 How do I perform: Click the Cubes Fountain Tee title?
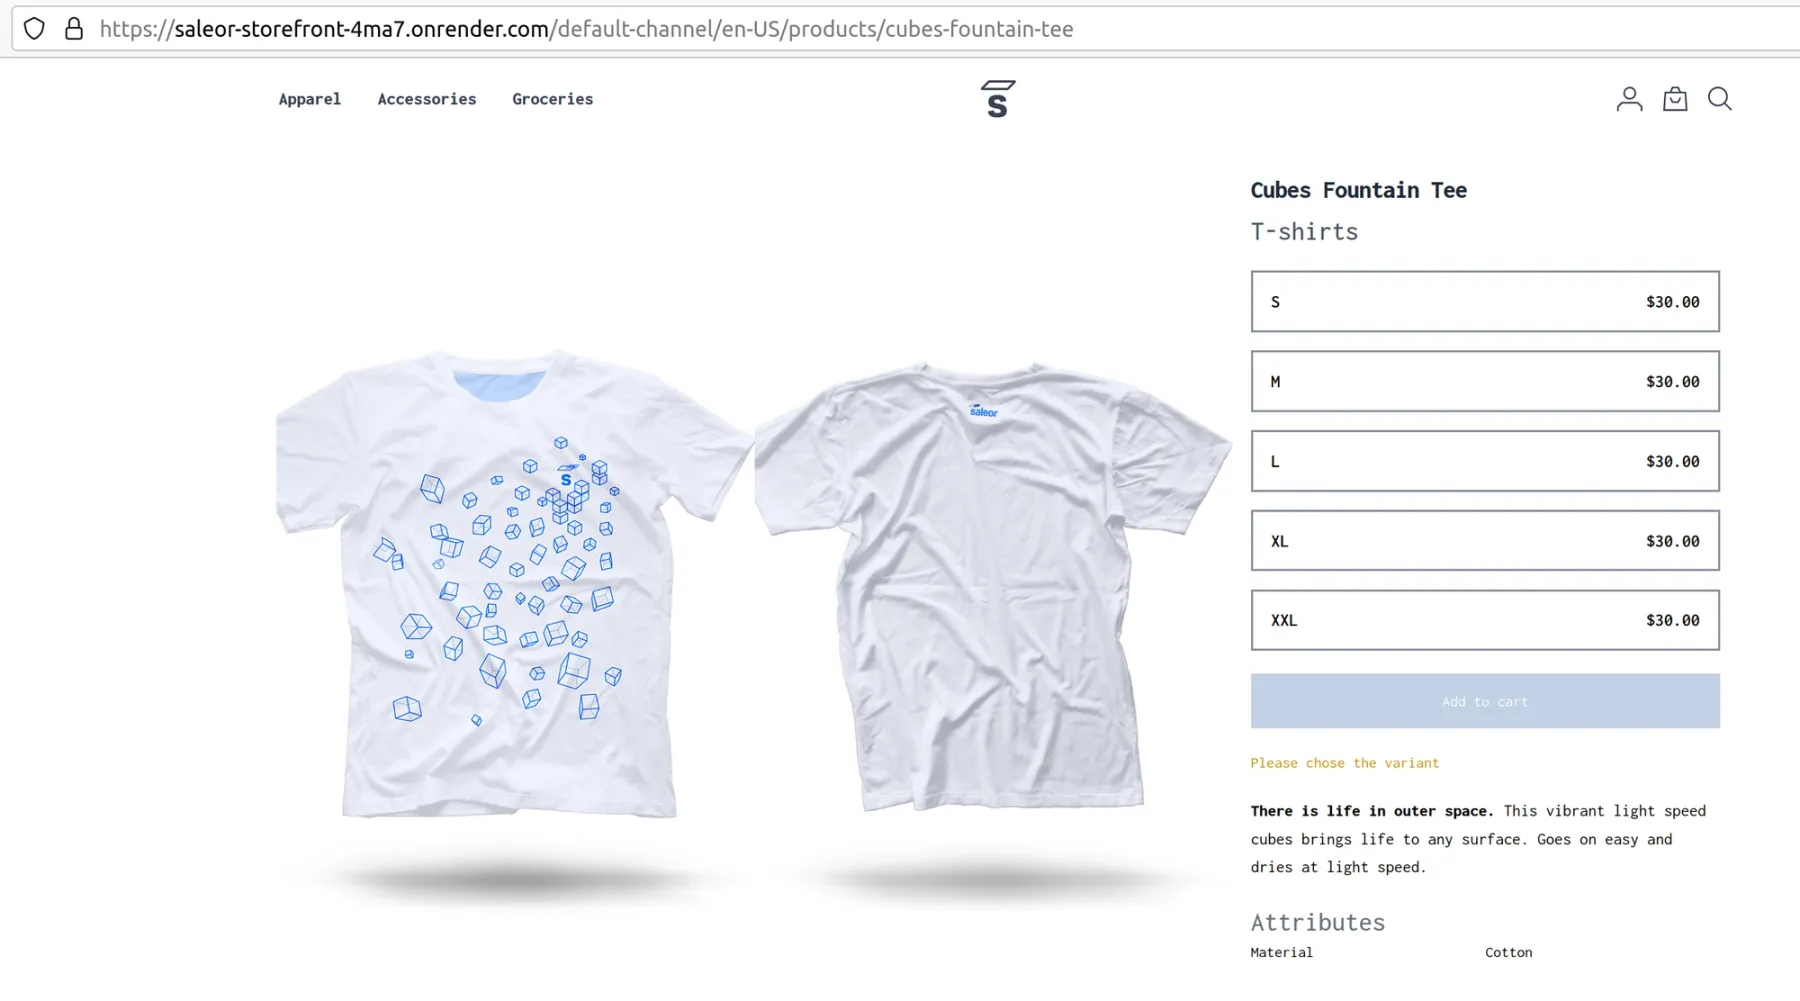coord(1358,190)
